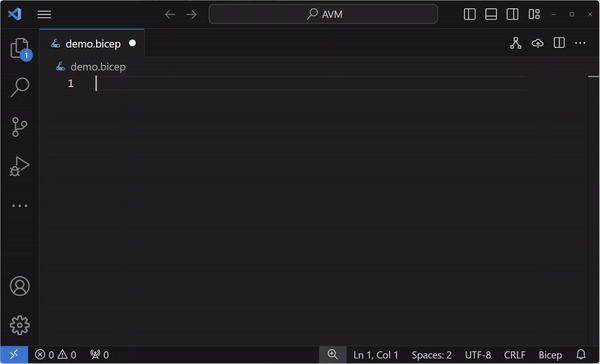600x364 pixels.
Task: Open More Actions ellipsis in editor toolbar
Action: click(x=580, y=43)
